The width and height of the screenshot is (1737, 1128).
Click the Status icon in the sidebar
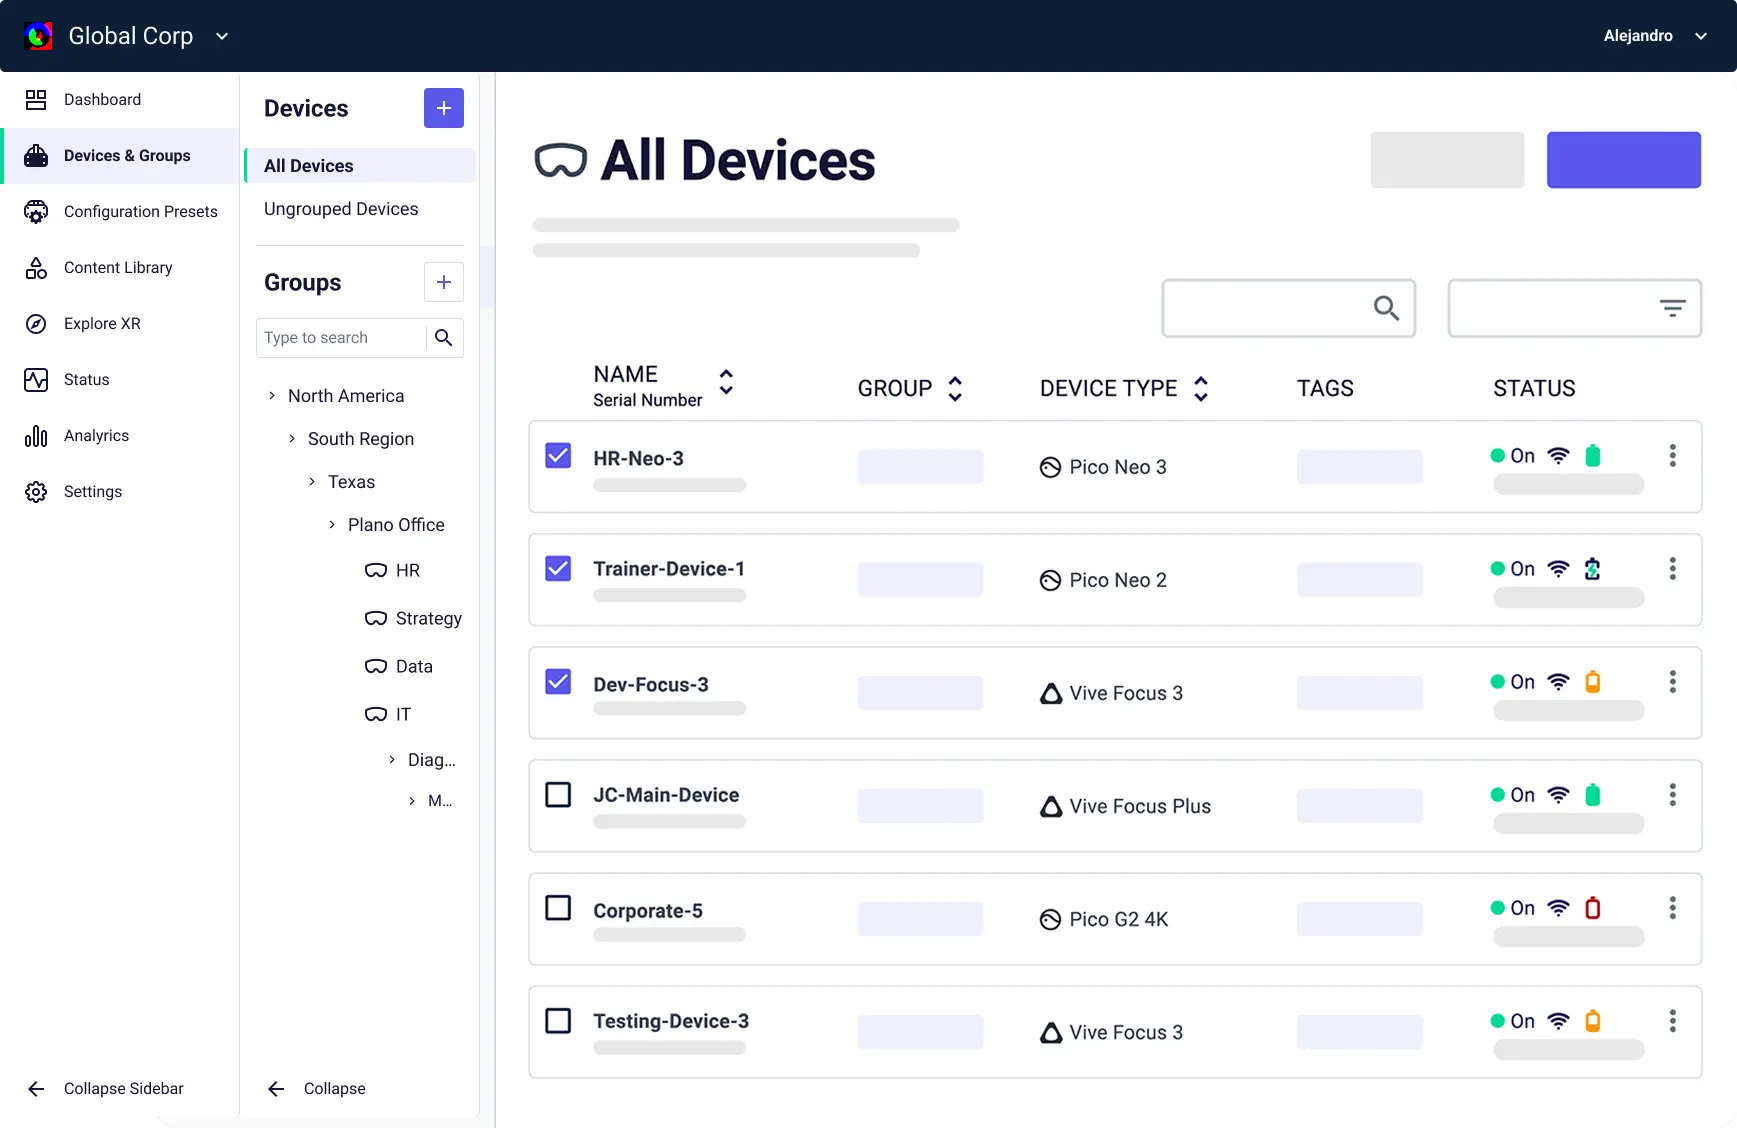click(36, 379)
